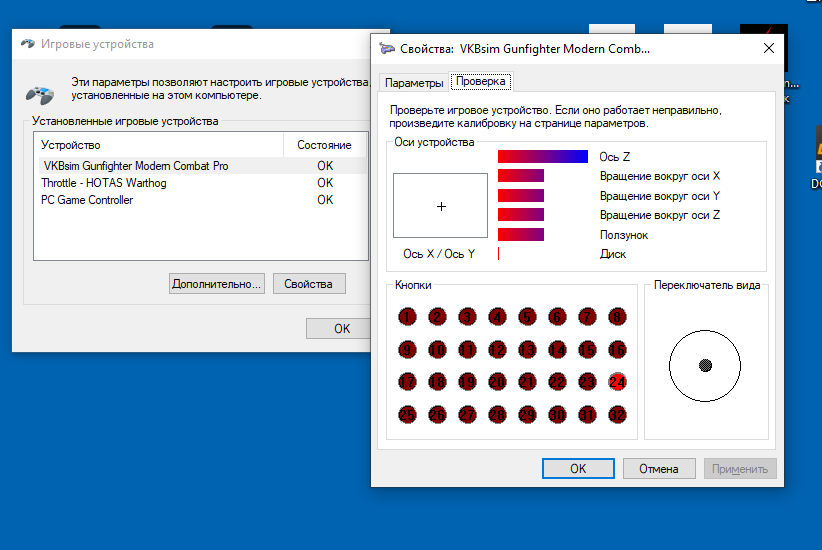Click button indicator 22

tap(557, 382)
